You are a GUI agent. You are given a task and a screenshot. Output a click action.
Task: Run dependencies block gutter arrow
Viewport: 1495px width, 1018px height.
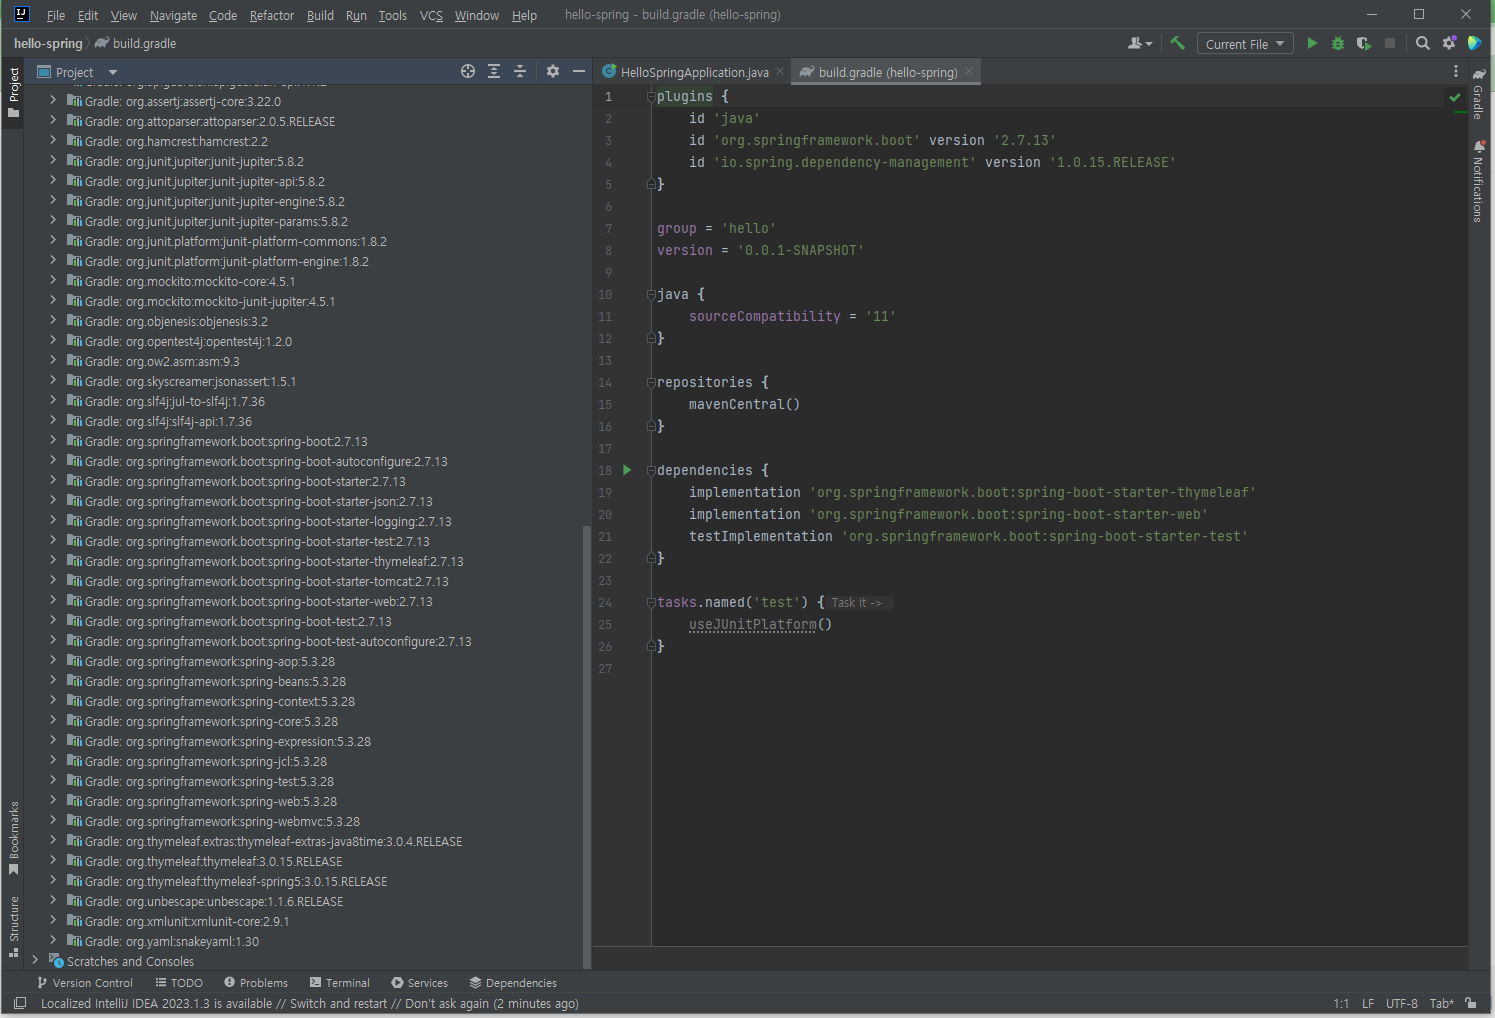coord(627,470)
